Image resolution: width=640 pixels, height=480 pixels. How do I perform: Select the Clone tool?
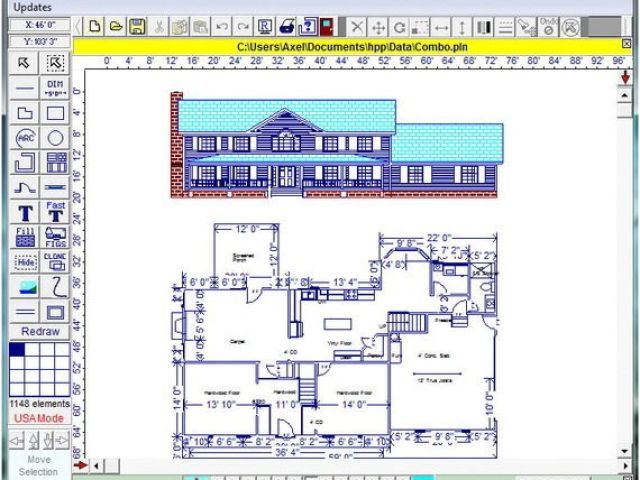point(55,262)
